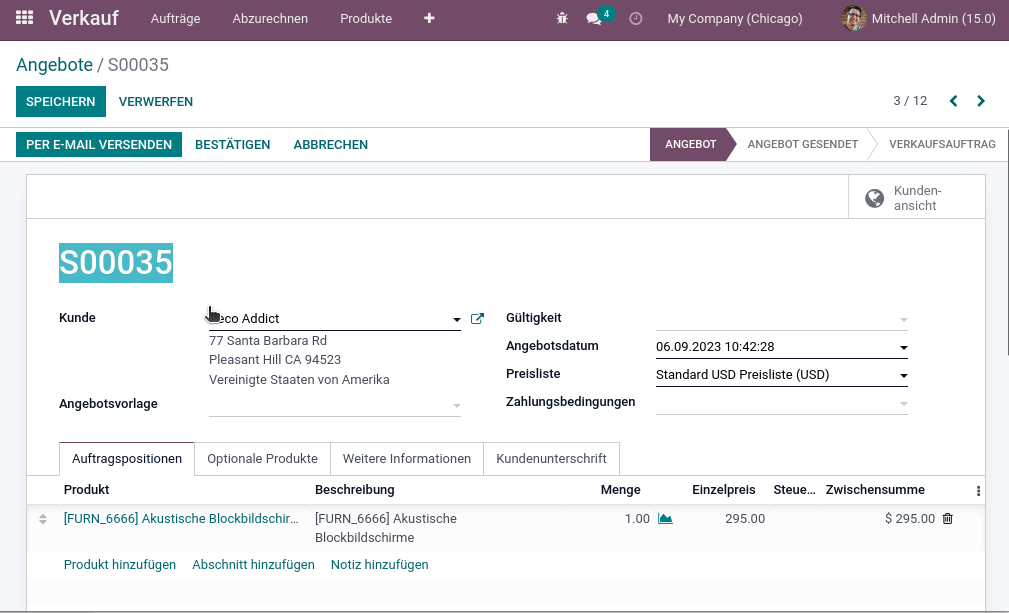This screenshot has width=1009, height=613.
Task: Click Produkt hinzufügen link
Action: pyautogui.click(x=120, y=565)
